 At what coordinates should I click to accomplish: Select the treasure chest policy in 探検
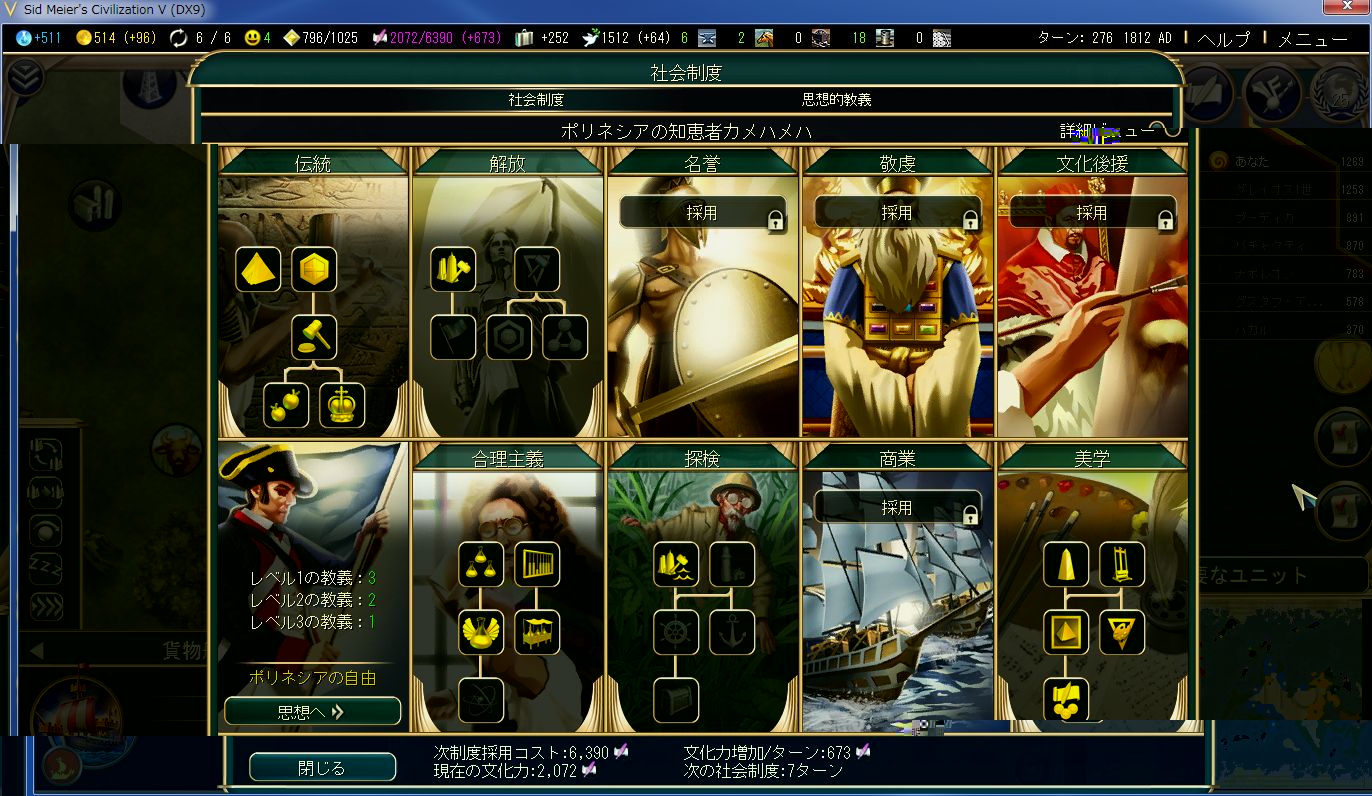[x=676, y=699]
